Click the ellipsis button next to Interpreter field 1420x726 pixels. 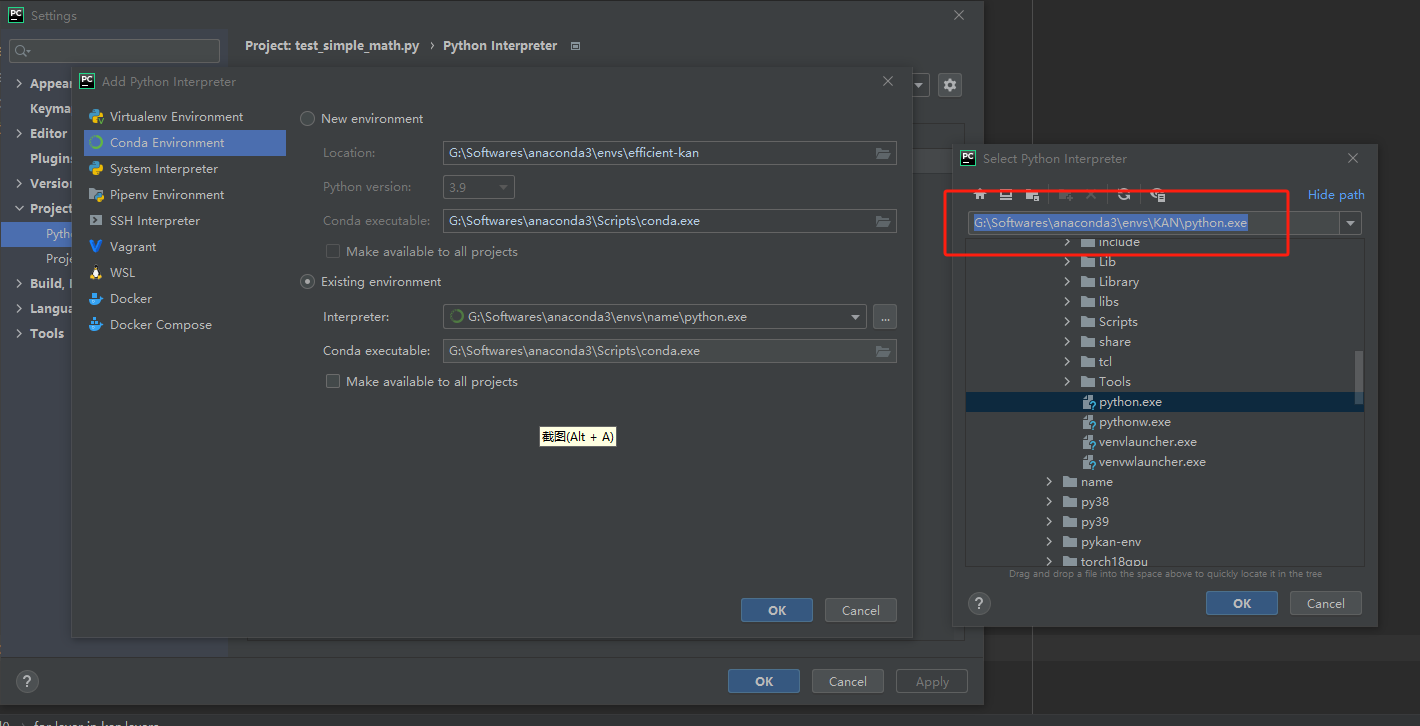[885, 317]
